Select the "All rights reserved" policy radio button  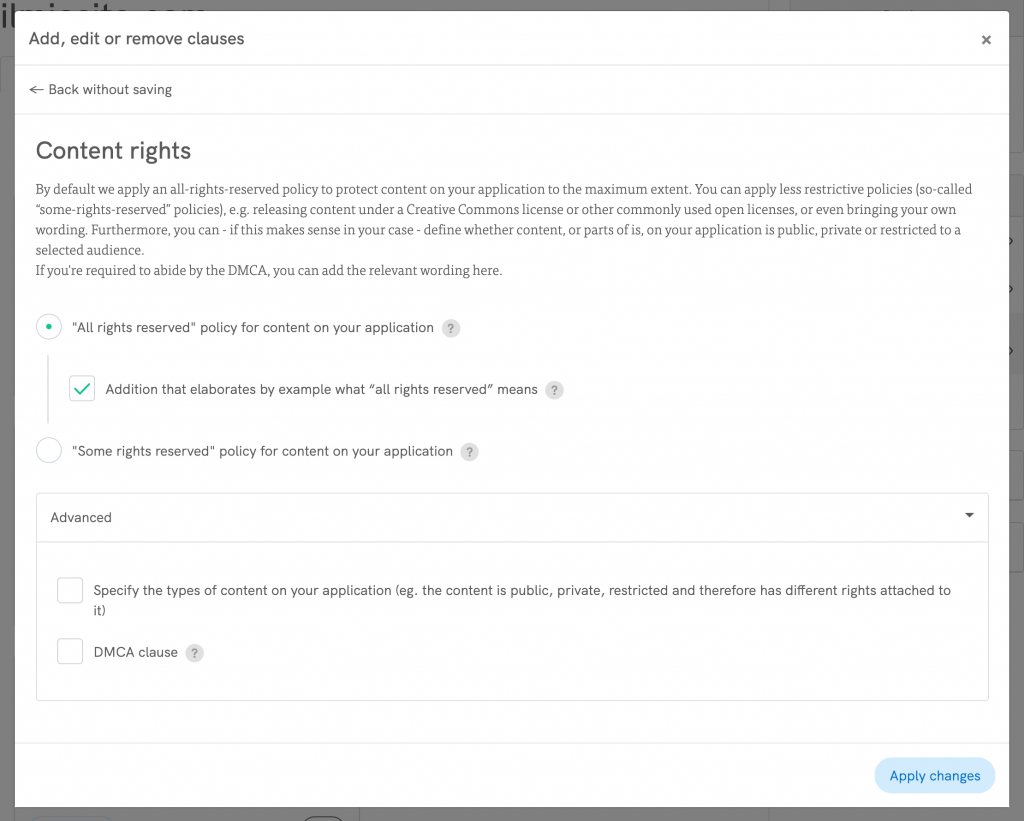click(48, 327)
